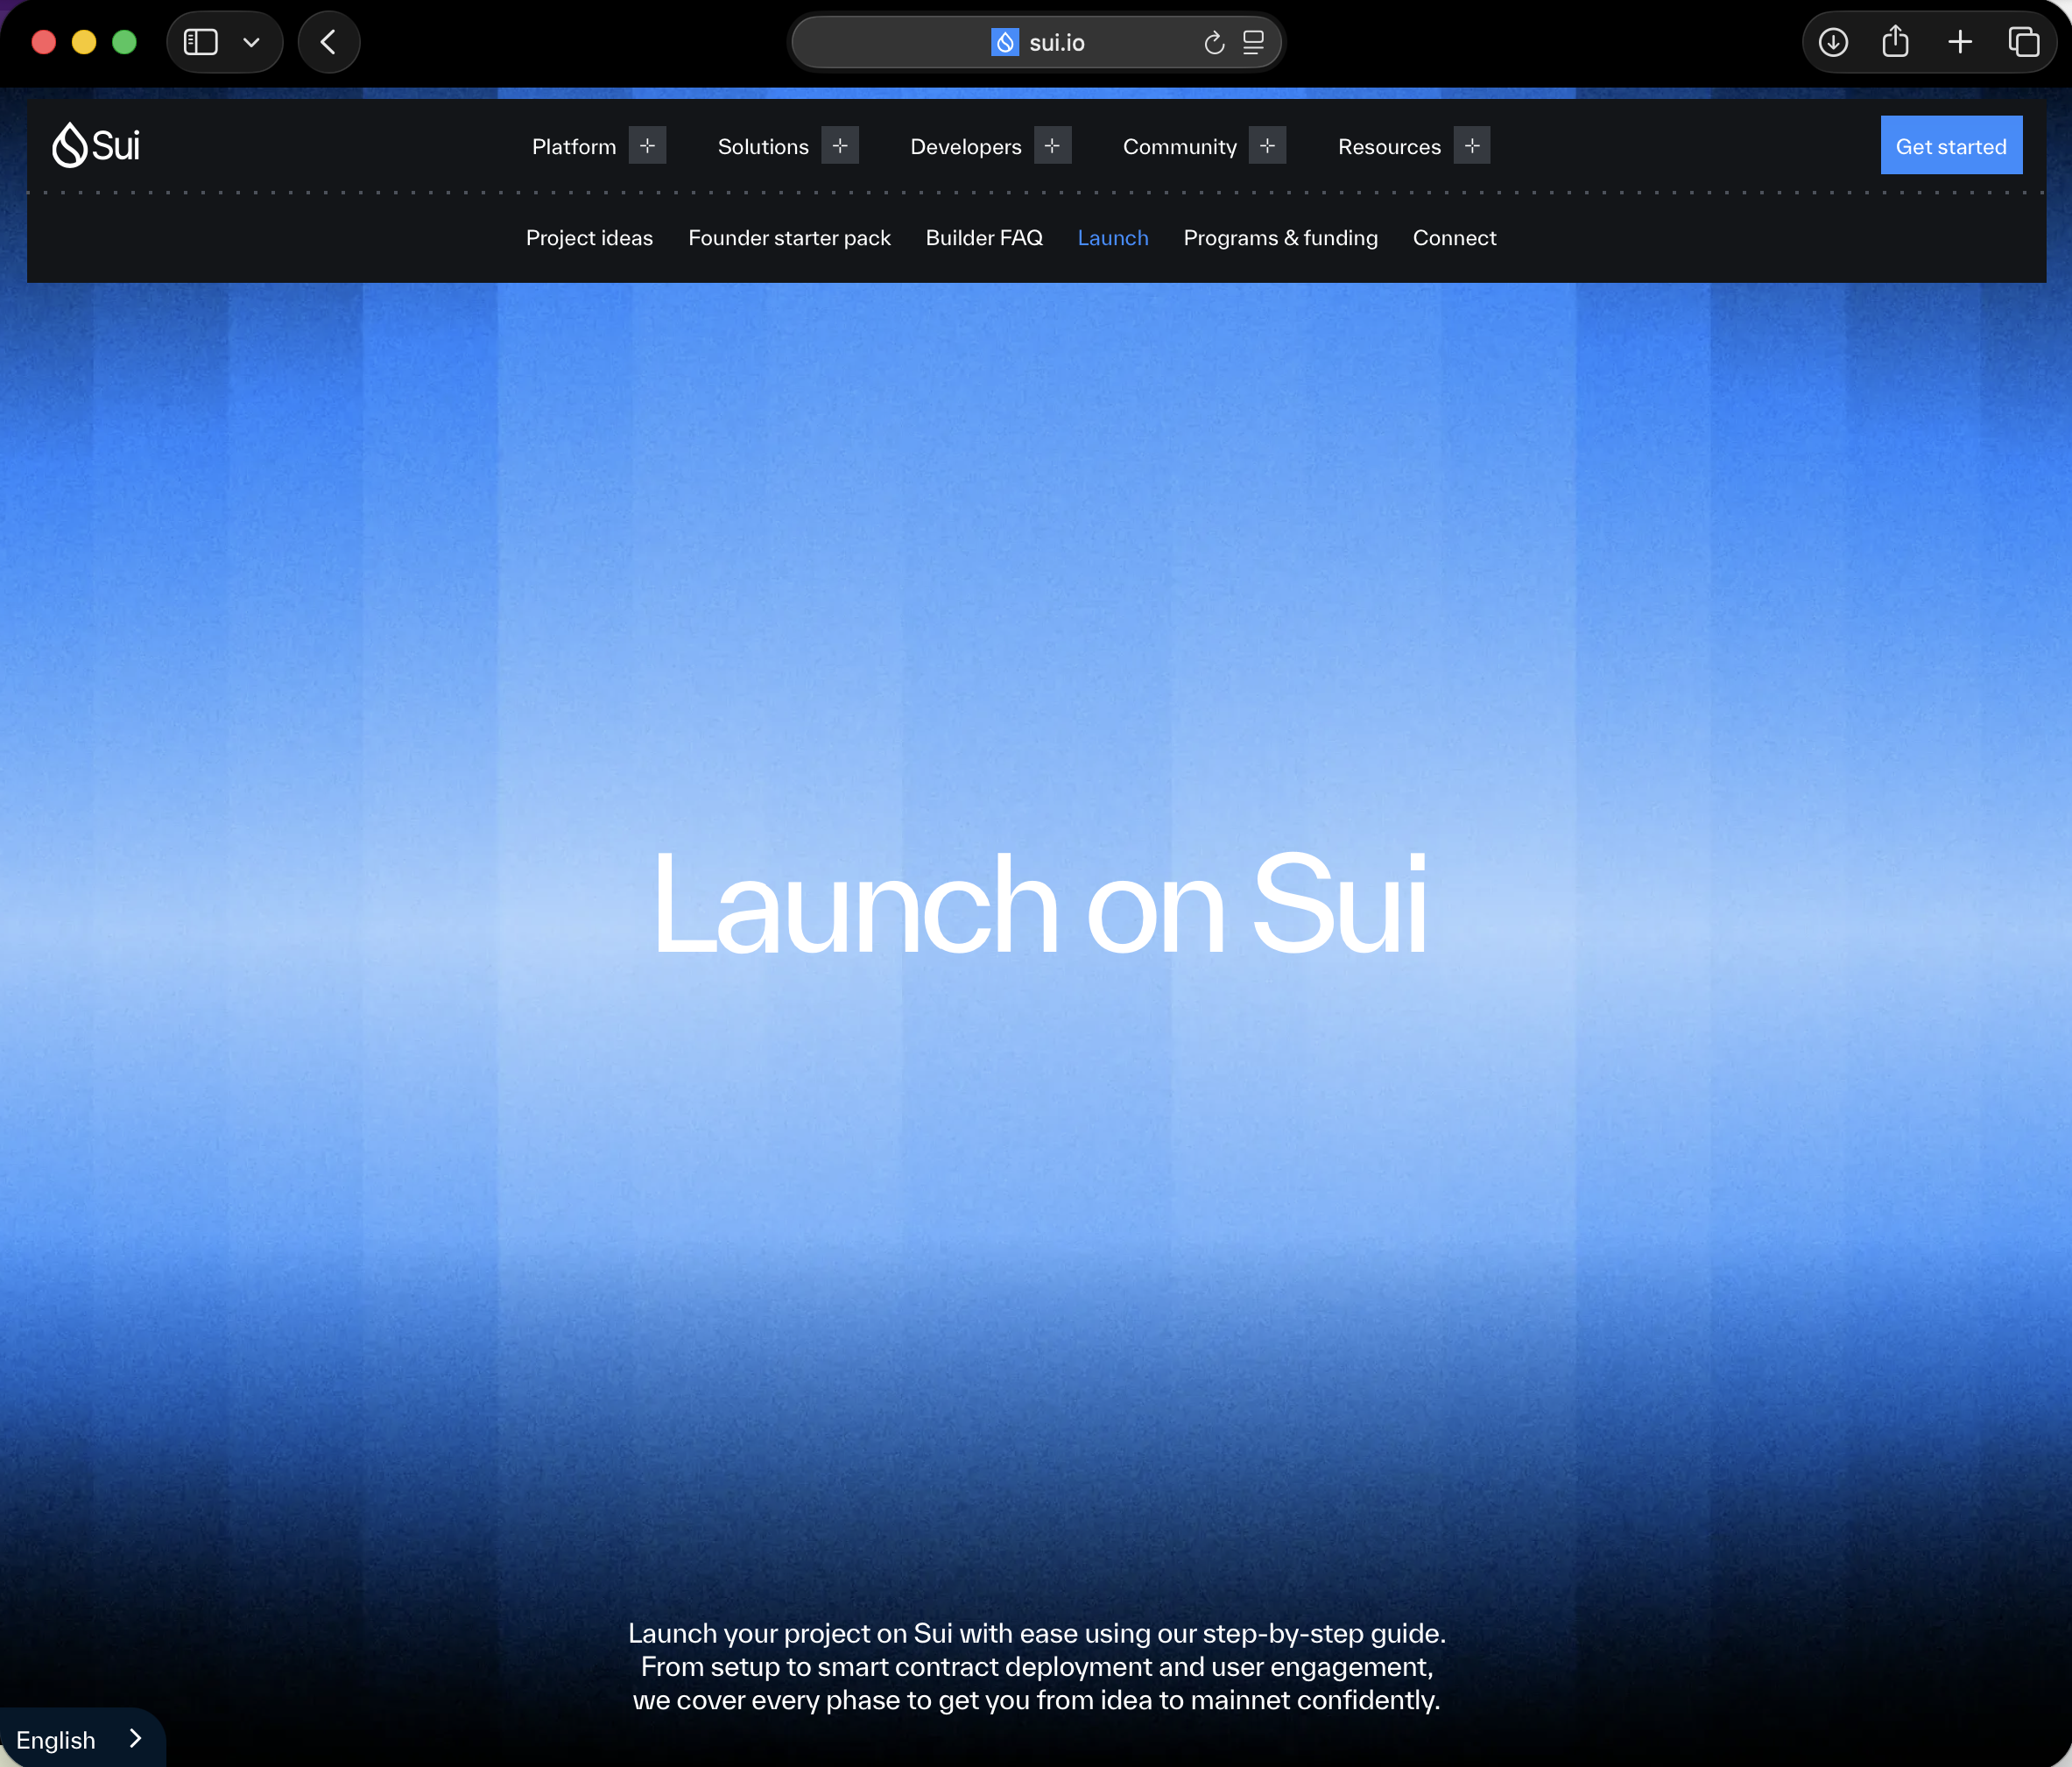Open the Reader view icon

pyautogui.click(x=1253, y=42)
